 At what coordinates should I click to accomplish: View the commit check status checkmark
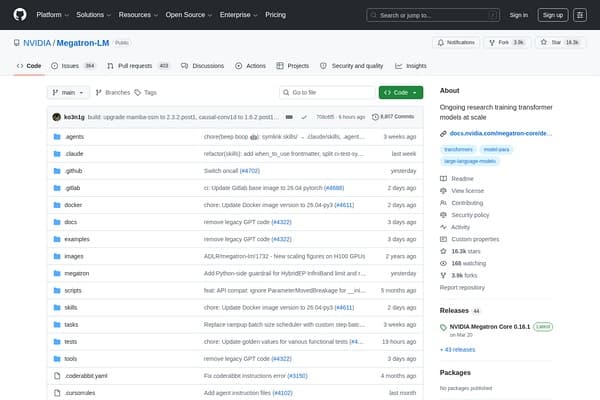(304, 117)
